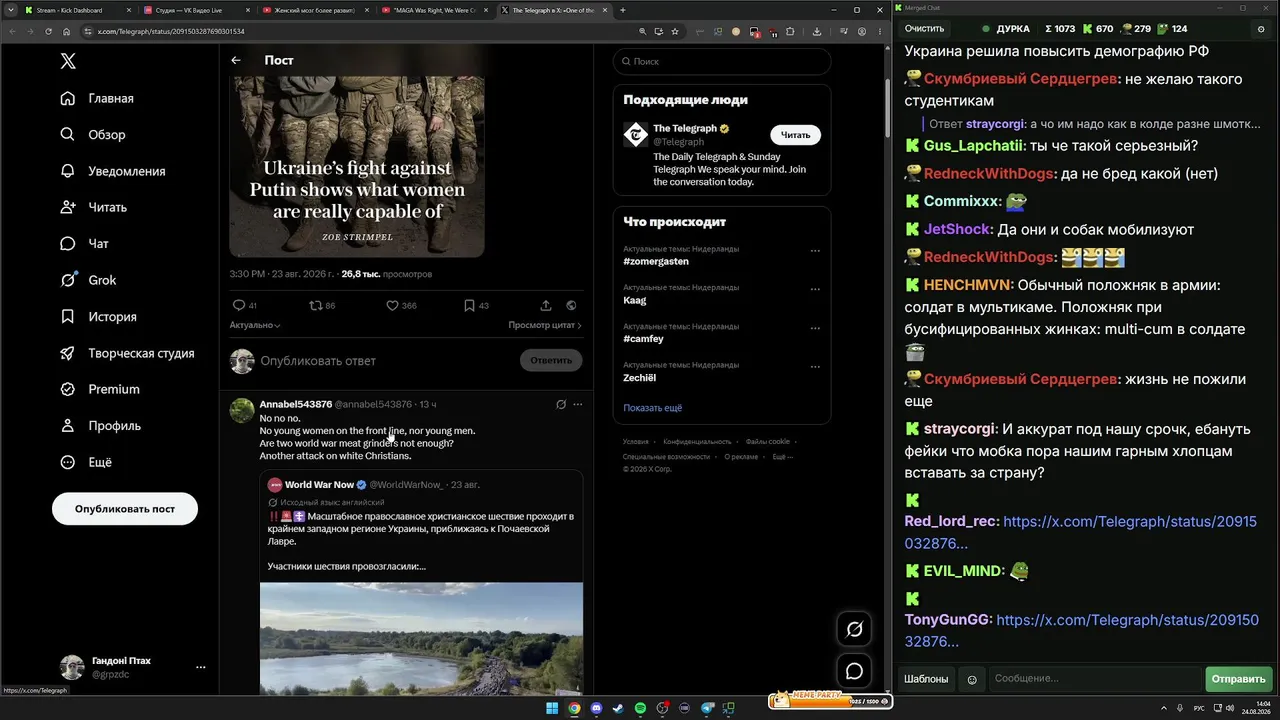Click Опубликовать пост button

tap(125, 509)
